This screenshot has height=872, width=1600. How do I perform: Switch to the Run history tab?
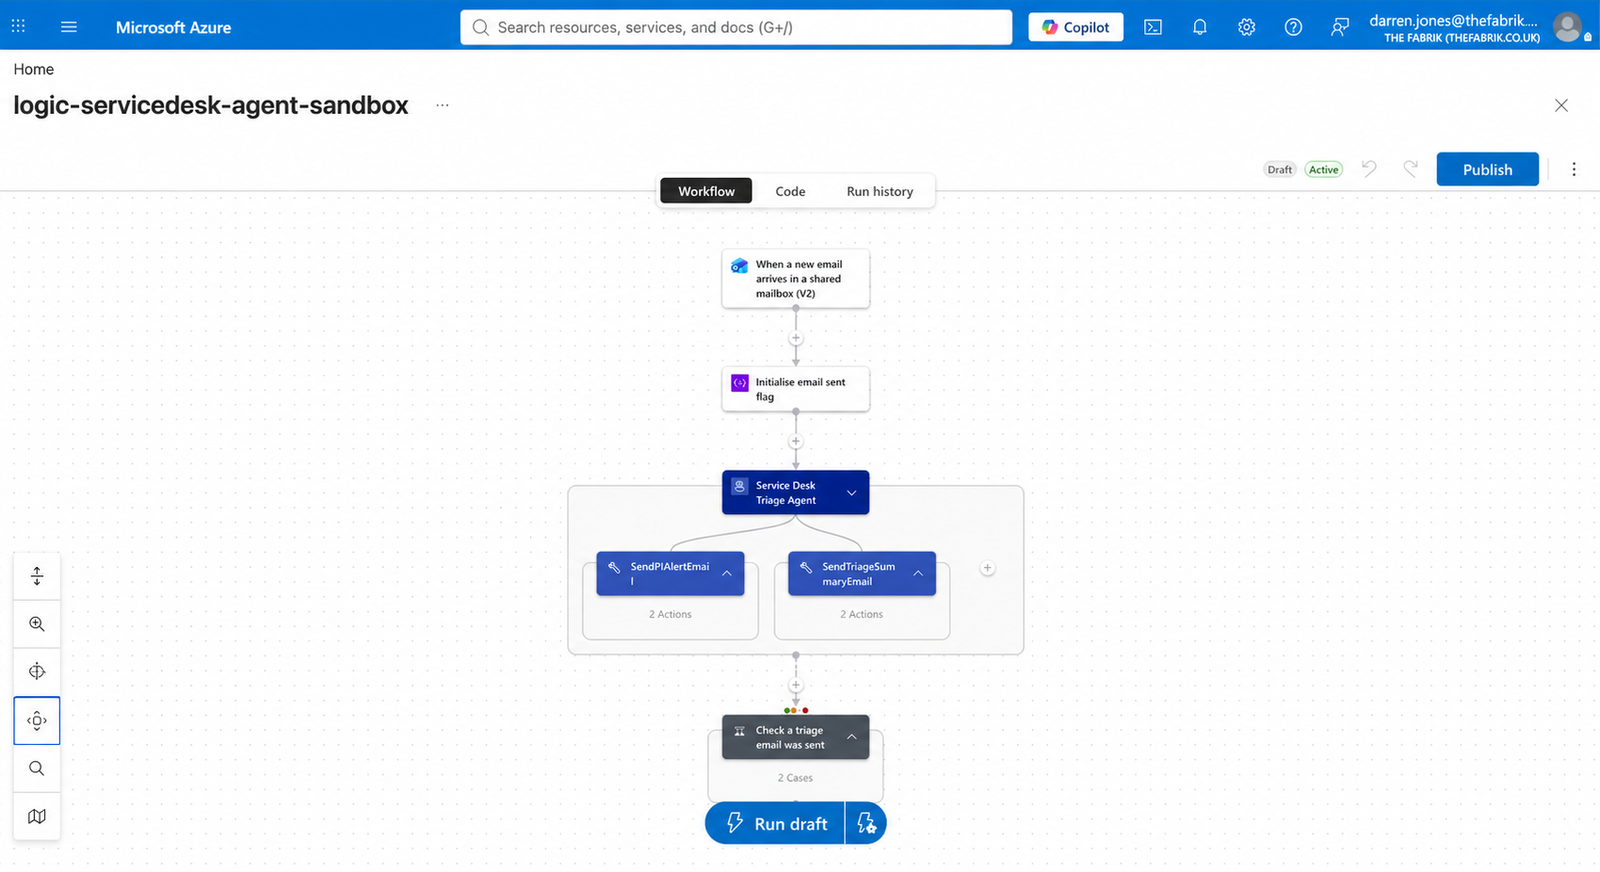tap(880, 191)
